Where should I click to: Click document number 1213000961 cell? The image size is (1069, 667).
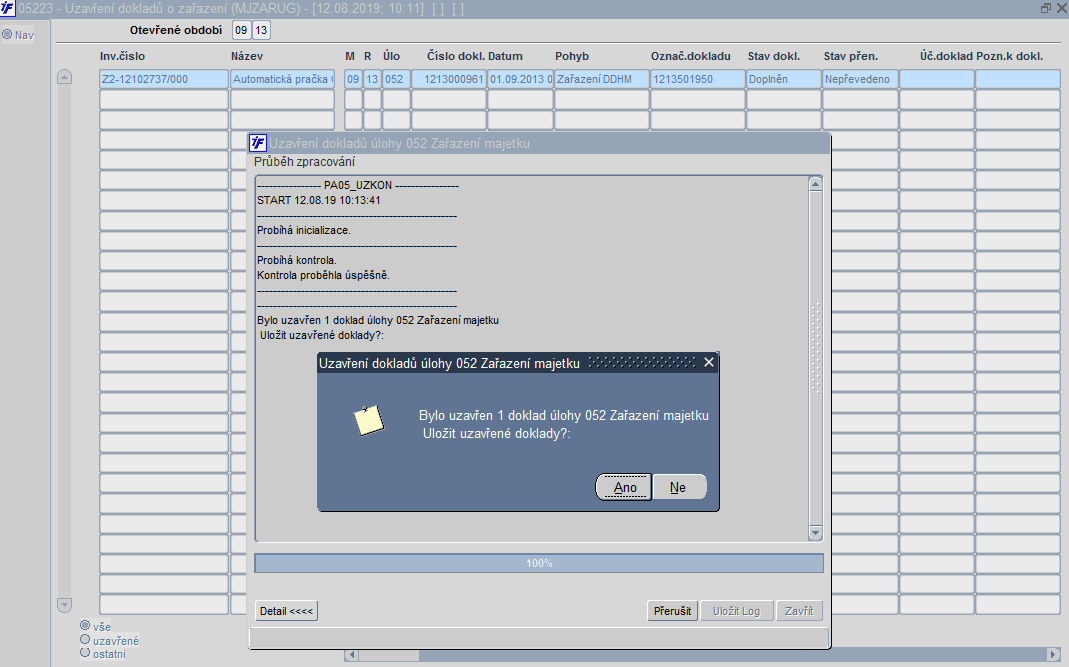click(449, 79)
